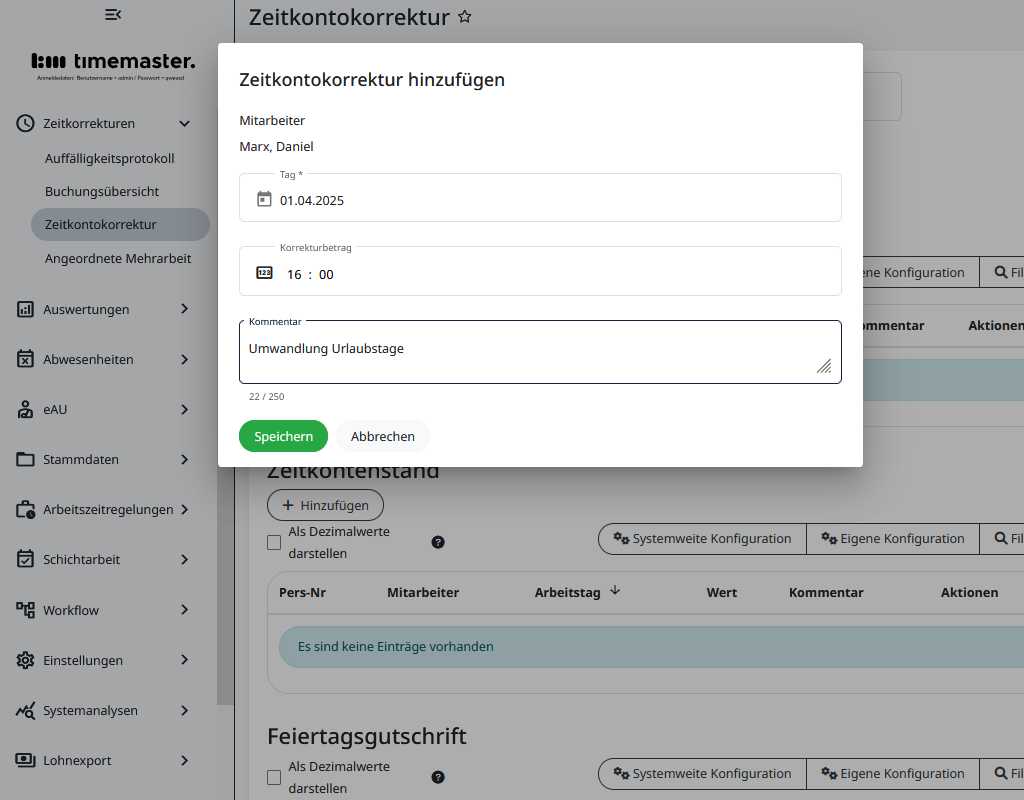The width and height of the screenshot is (1024, 800).
Task: Open Angeordnete Mehrarbeit in sidebar
Action: point(118,258)
